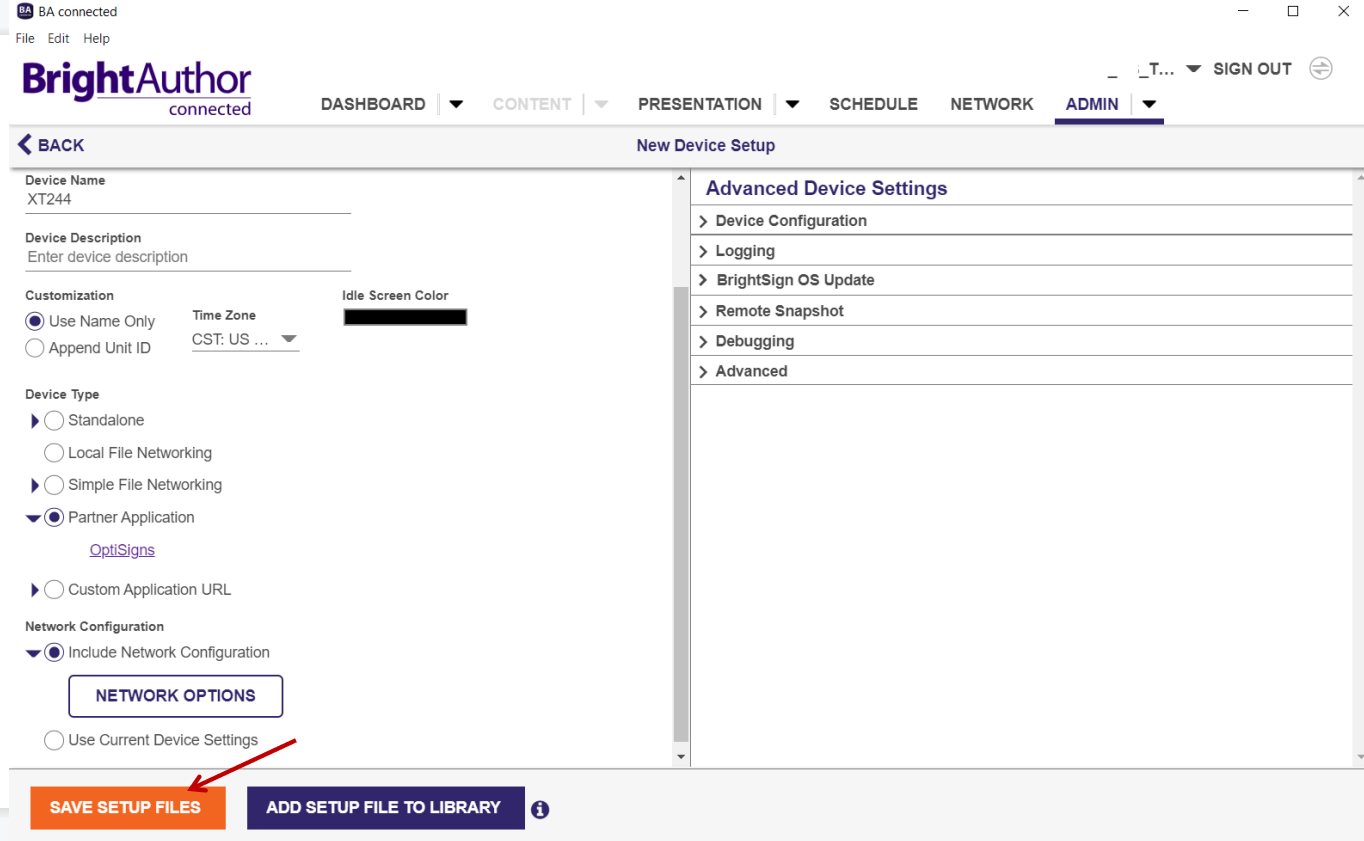Viewport: 1364px width, 841px height.
Task: Expand the Simple File Networking triangle
Action: (36, 486)
